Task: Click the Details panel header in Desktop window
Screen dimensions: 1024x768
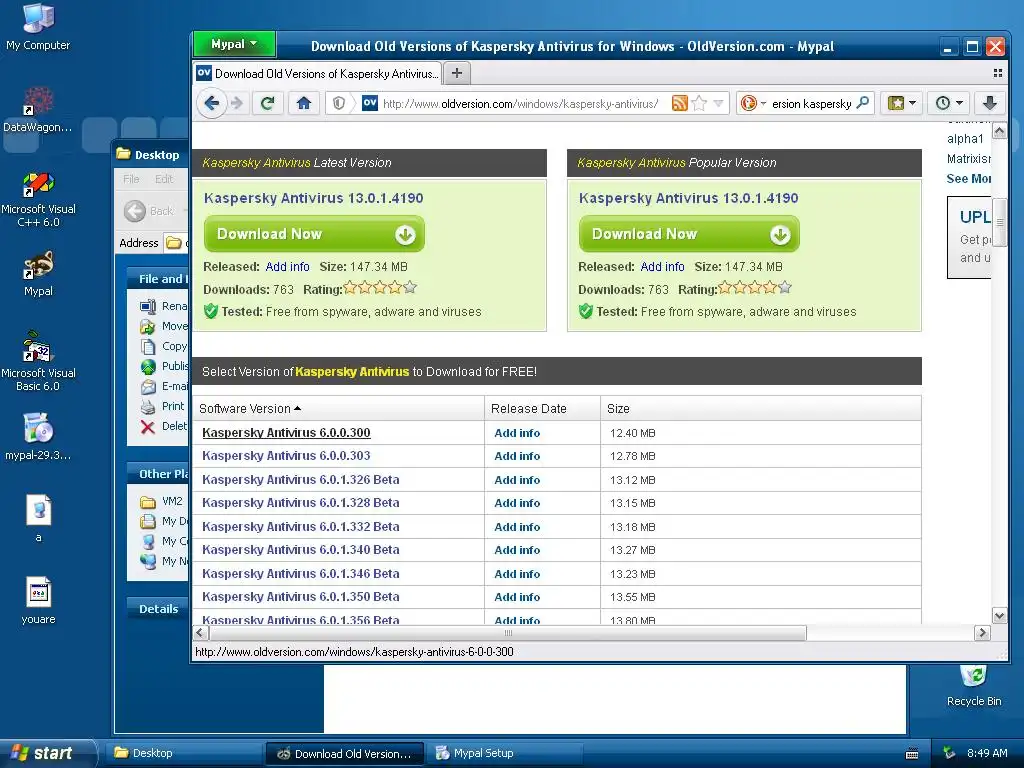Action: [x=158, y=609]
